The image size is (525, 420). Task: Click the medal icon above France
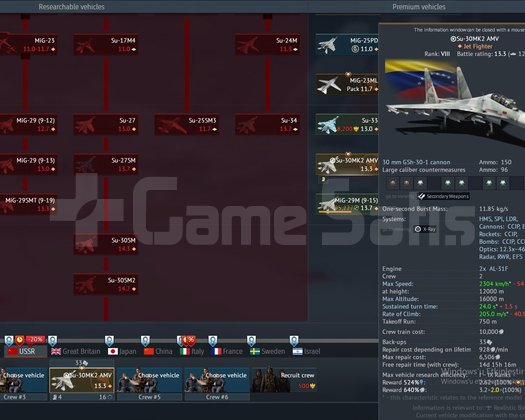click(x=213, y=341)
